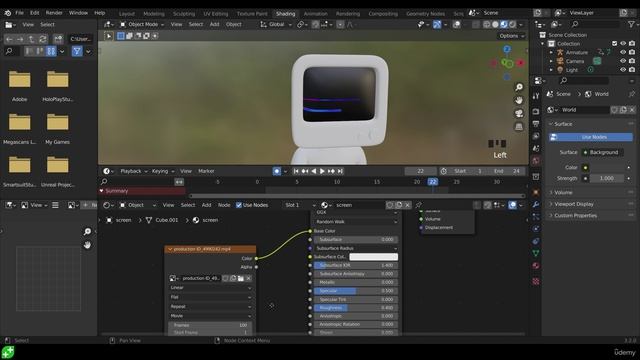Open the Movie source dropdown

(x=210, y=316)
